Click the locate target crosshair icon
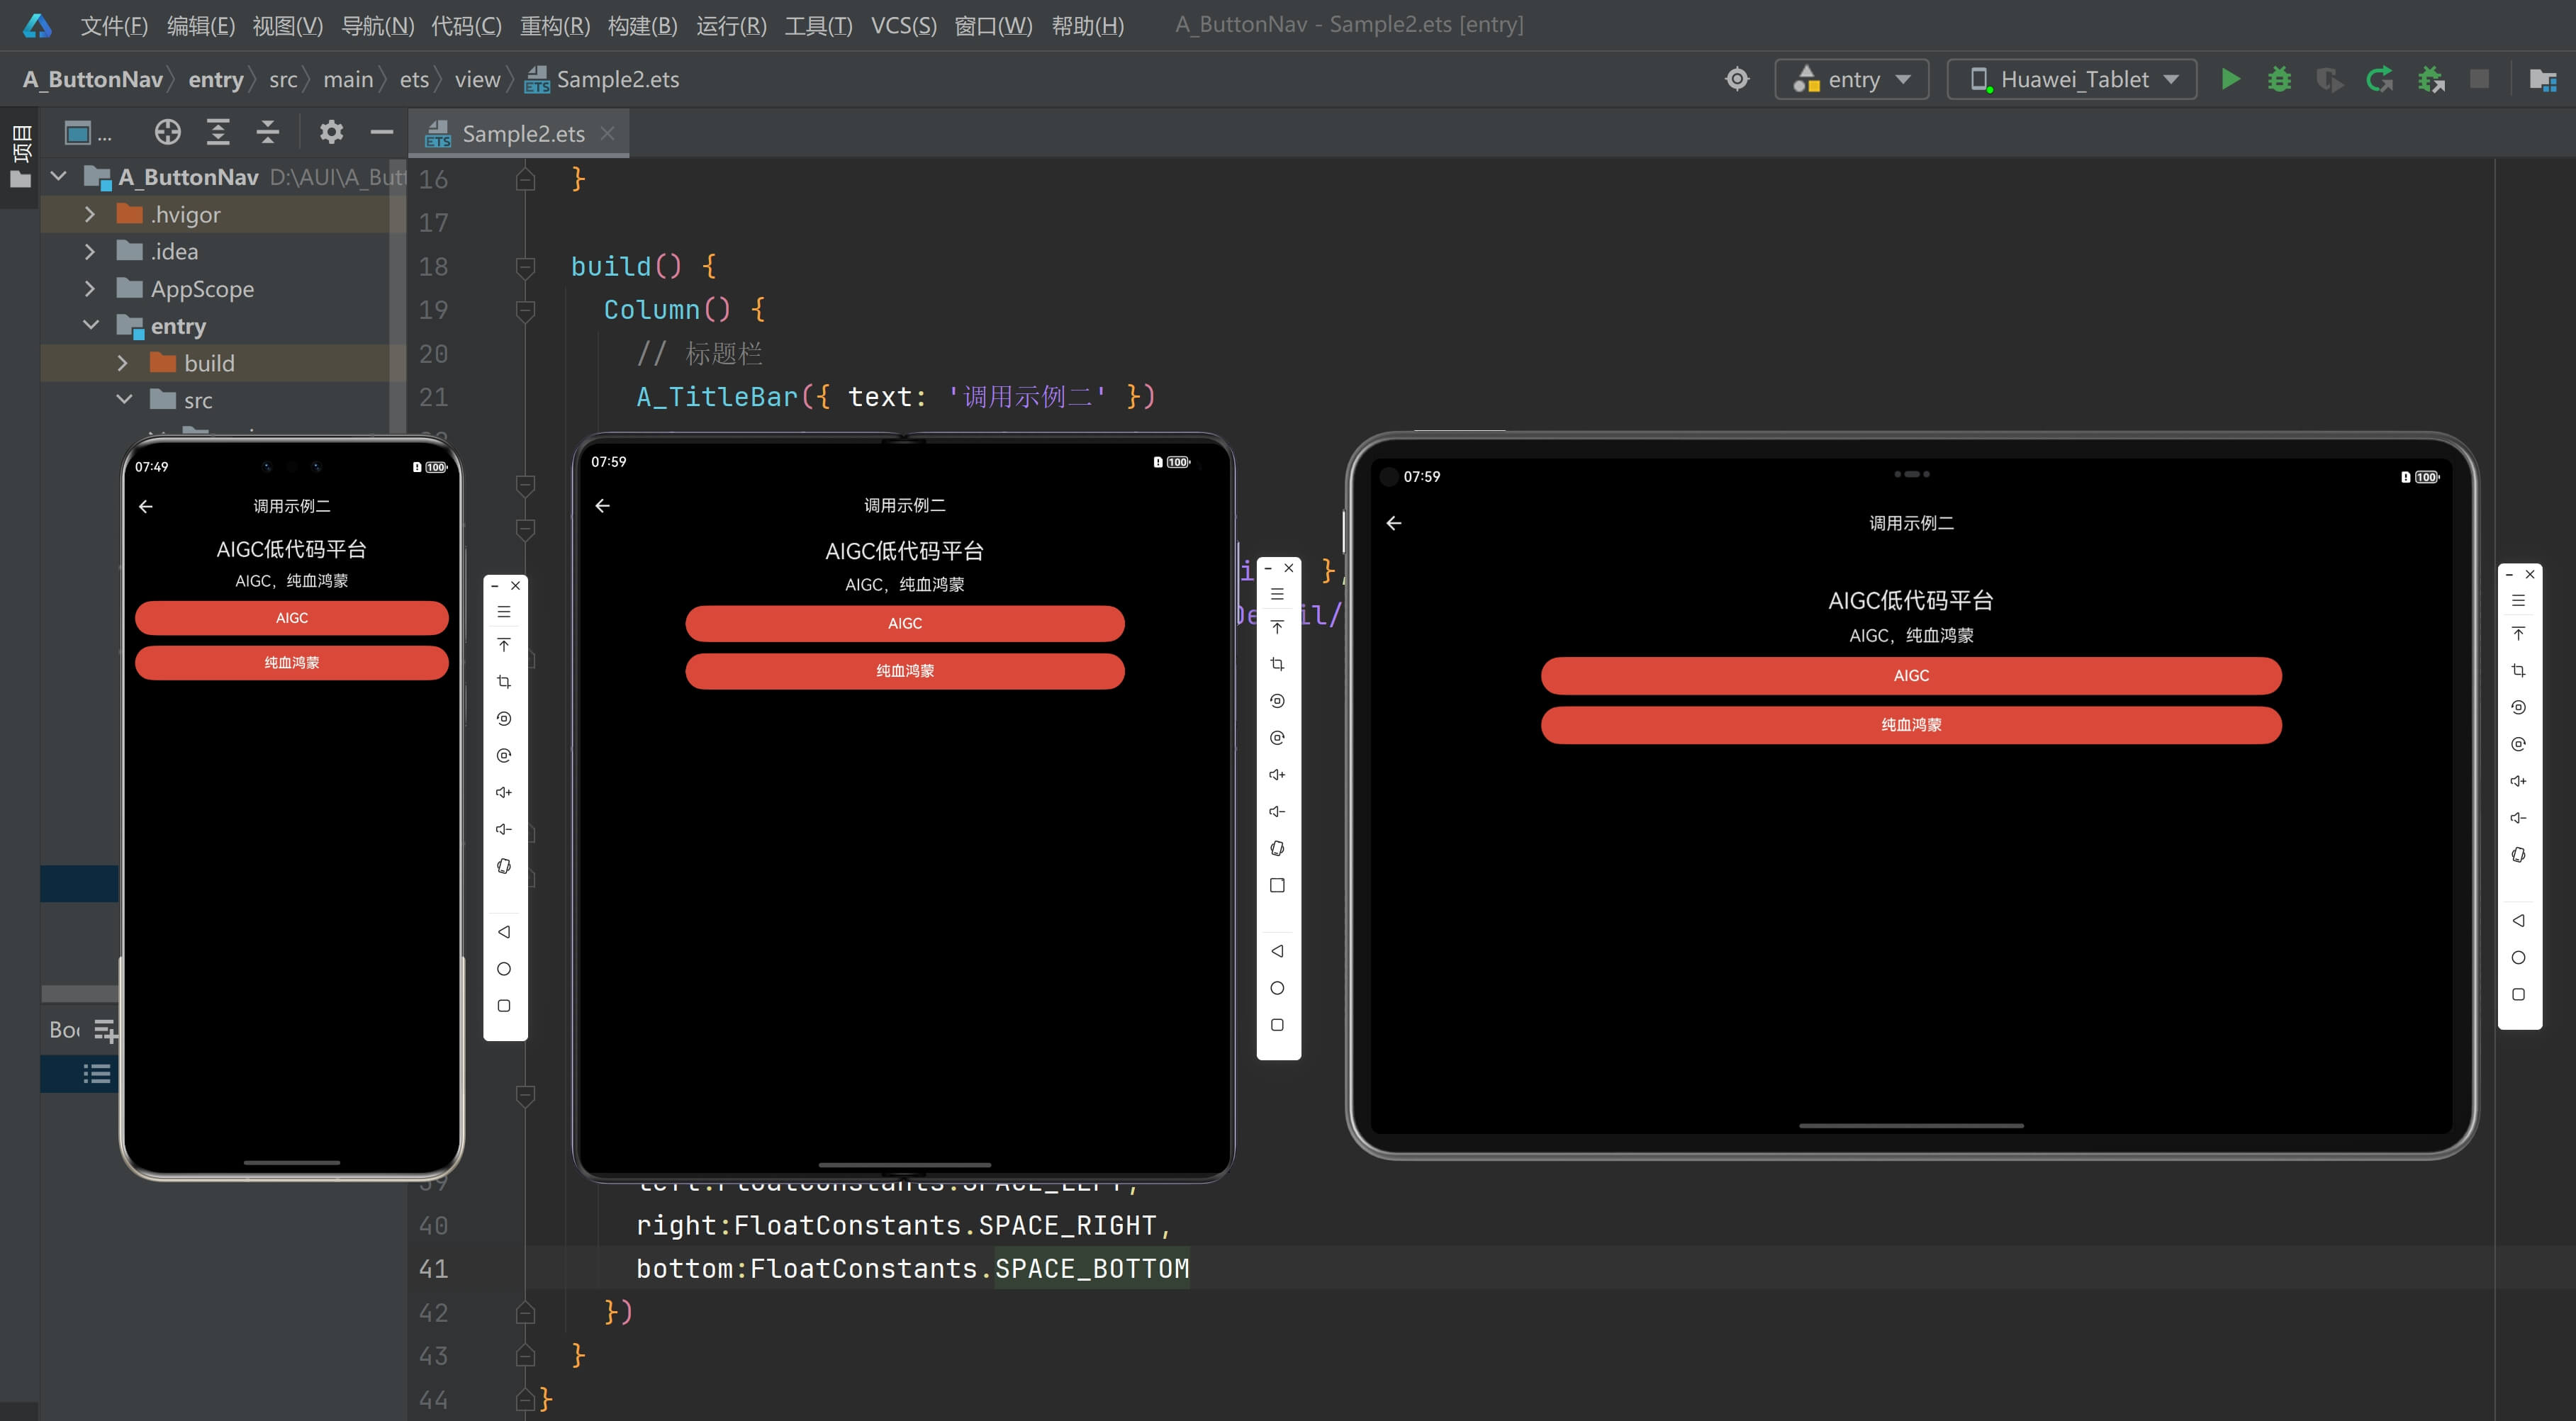 pos(167,132)
